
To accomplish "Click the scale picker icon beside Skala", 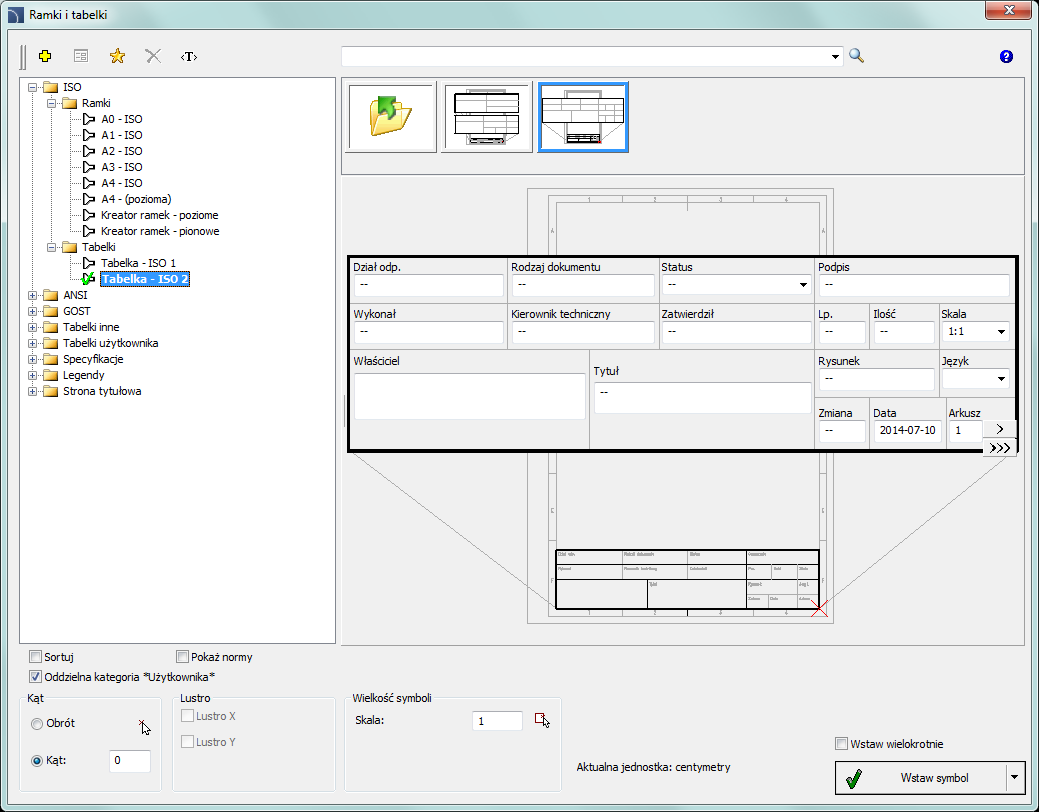I will [x=542, y=720].
